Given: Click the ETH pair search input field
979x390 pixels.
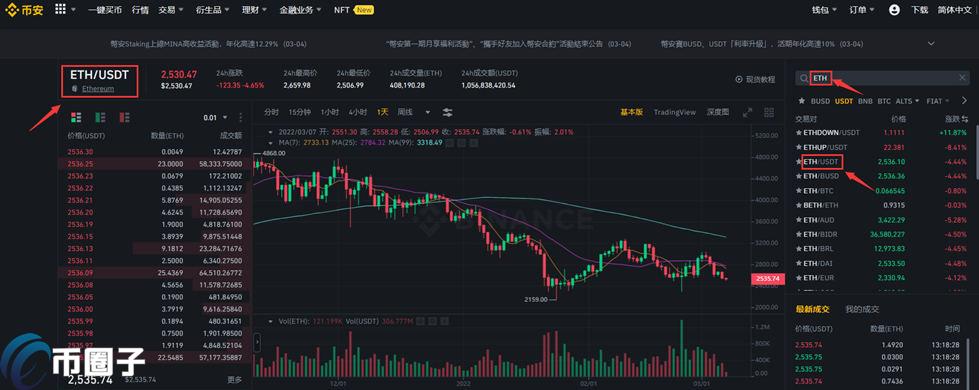Looking at the screenshot, I should coord(882,77).
